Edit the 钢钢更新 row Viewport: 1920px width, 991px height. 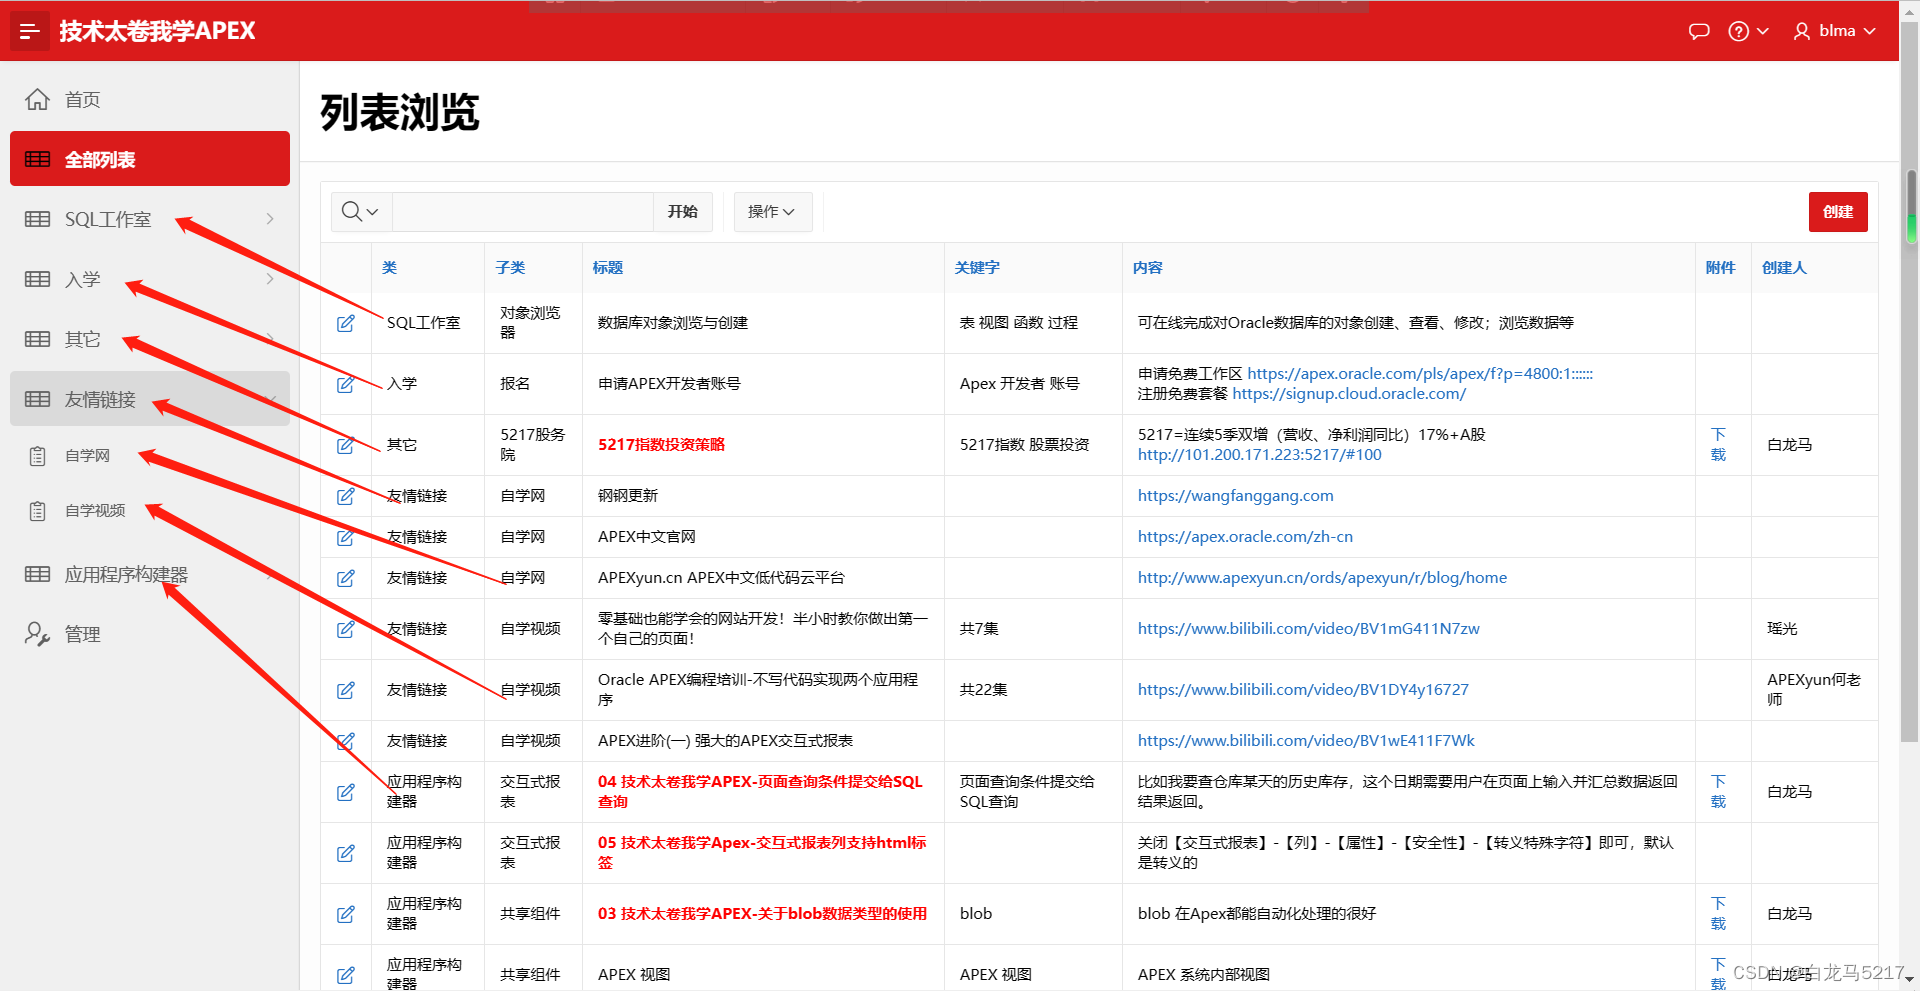pos(346,496)
